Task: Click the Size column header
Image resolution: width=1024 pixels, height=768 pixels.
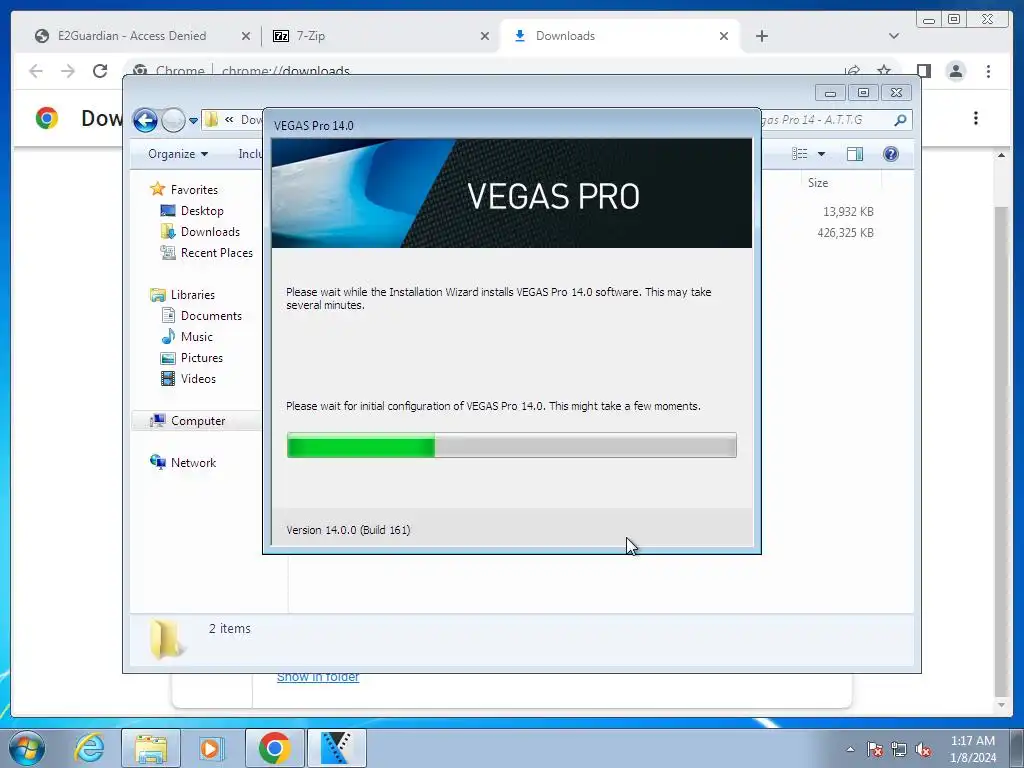Action: [x=818, y=183]
